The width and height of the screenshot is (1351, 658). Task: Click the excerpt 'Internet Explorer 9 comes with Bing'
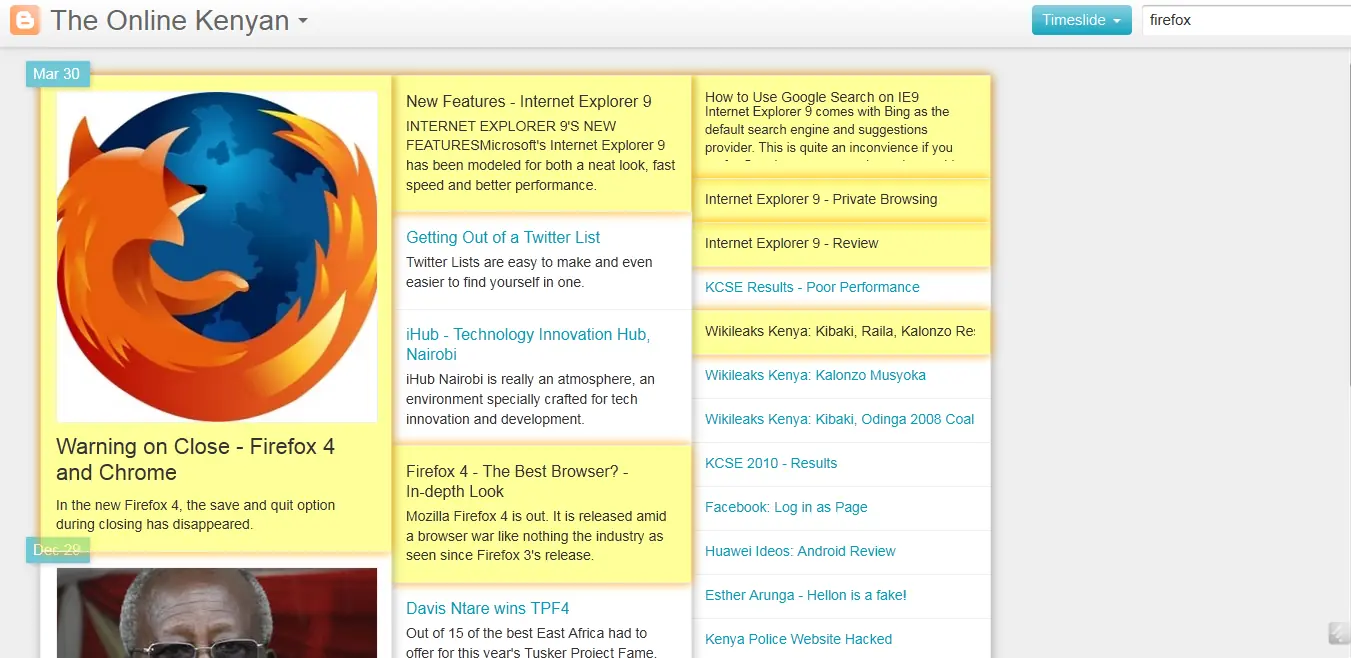(830, 134)
